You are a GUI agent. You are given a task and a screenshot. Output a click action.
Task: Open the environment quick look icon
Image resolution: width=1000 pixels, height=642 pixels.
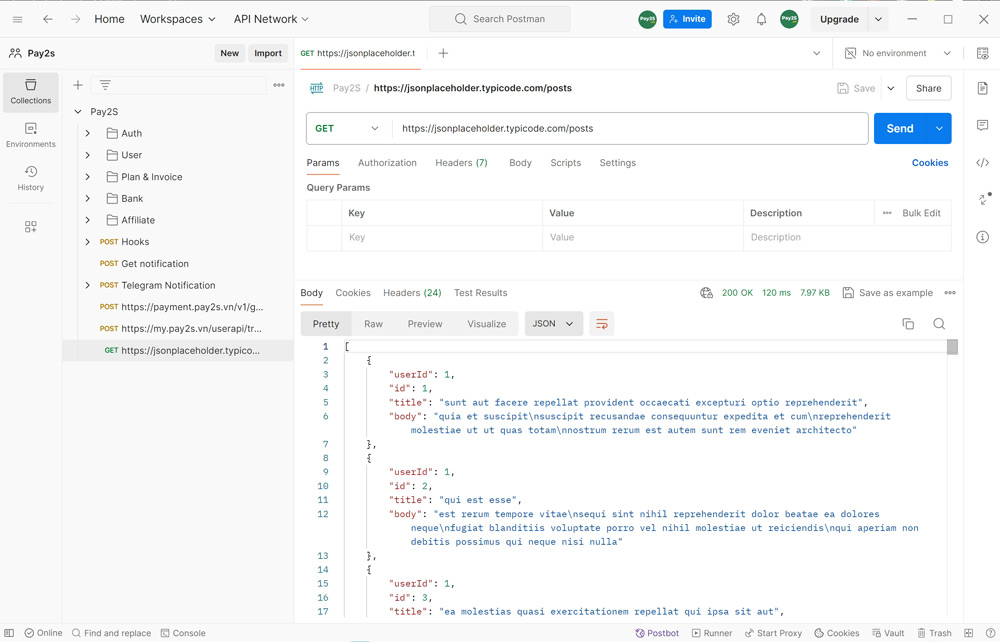[983, 53]
